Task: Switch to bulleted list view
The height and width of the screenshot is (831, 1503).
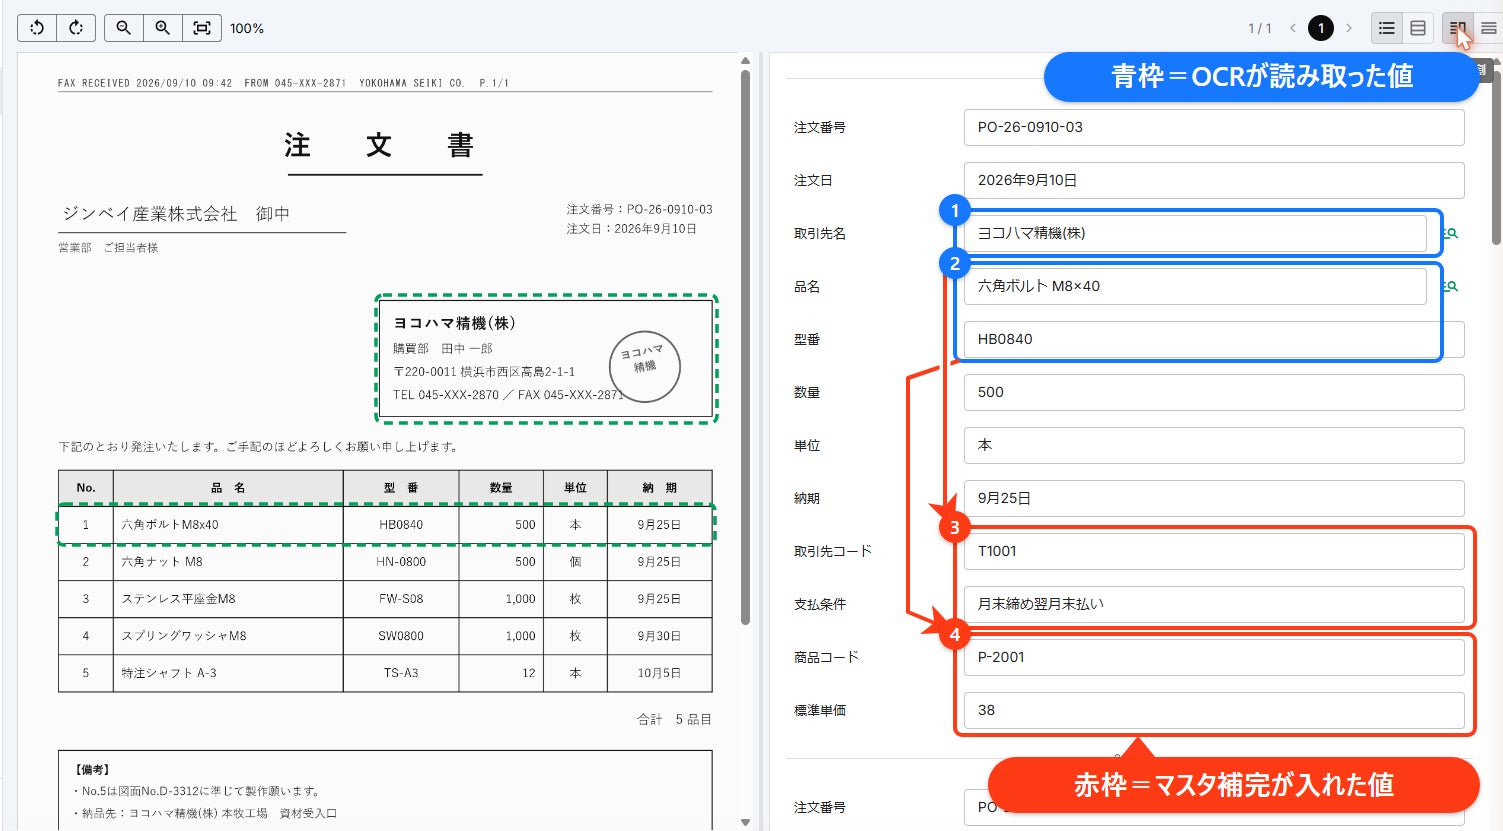Action: pos(1387,28)
